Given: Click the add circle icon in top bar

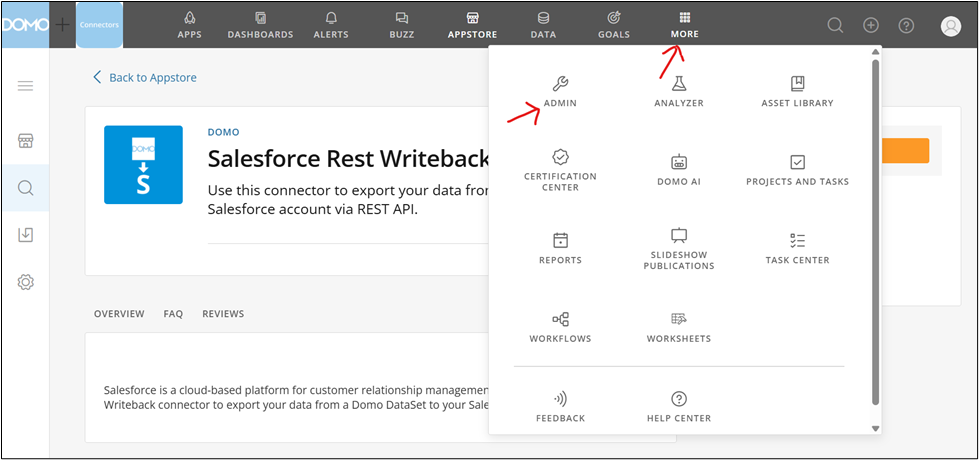Looking at the screenshot, I should click(x=870, y=25).
